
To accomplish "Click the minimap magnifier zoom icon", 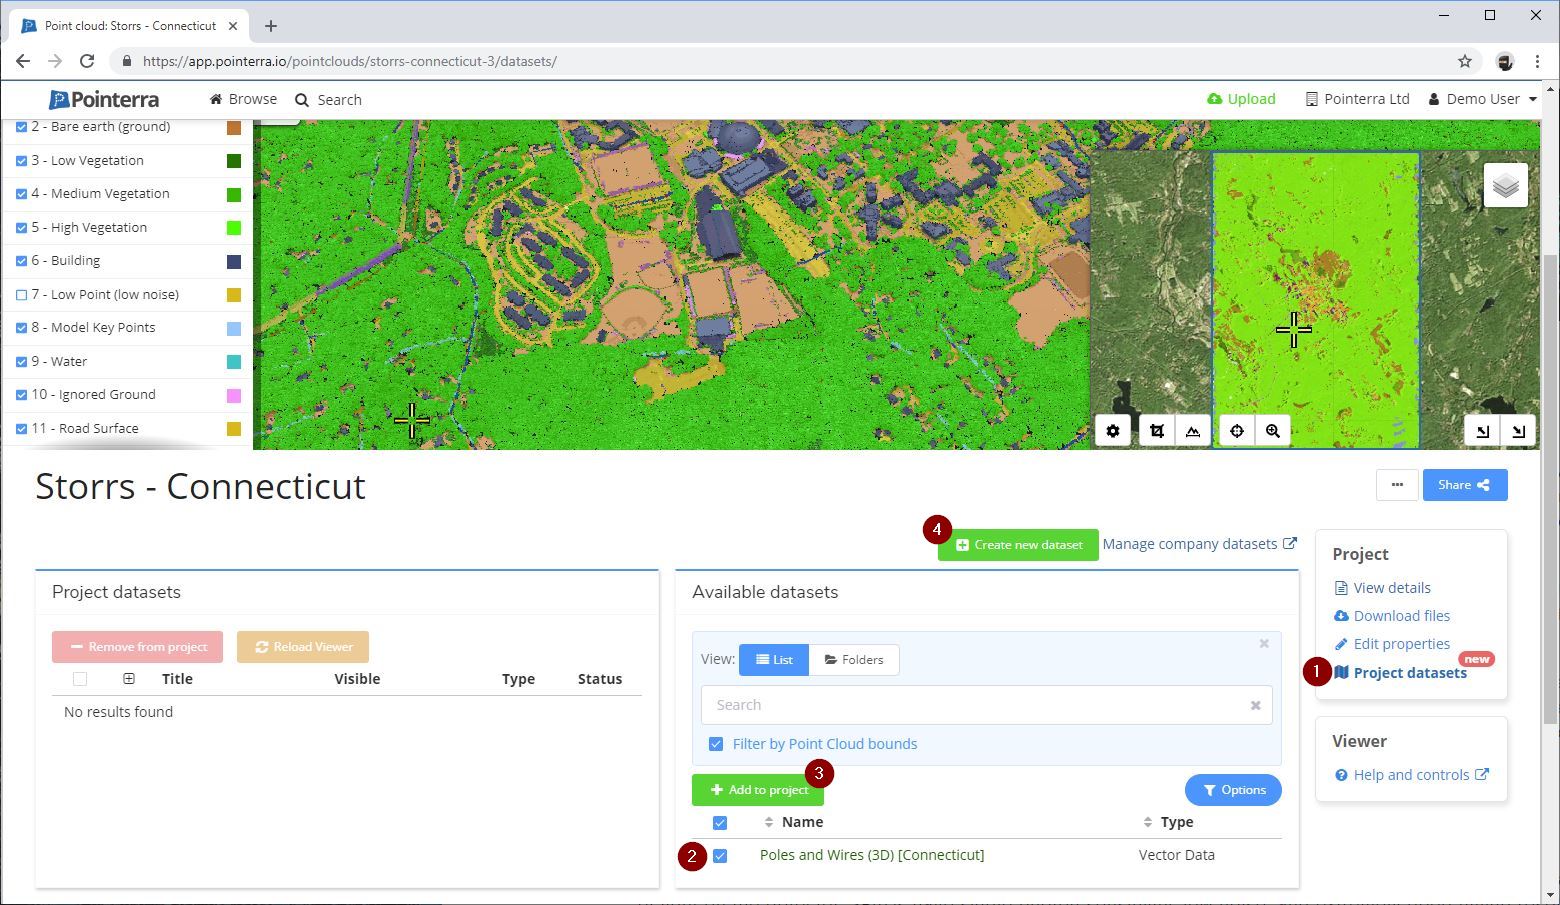I will [1273, 431].
